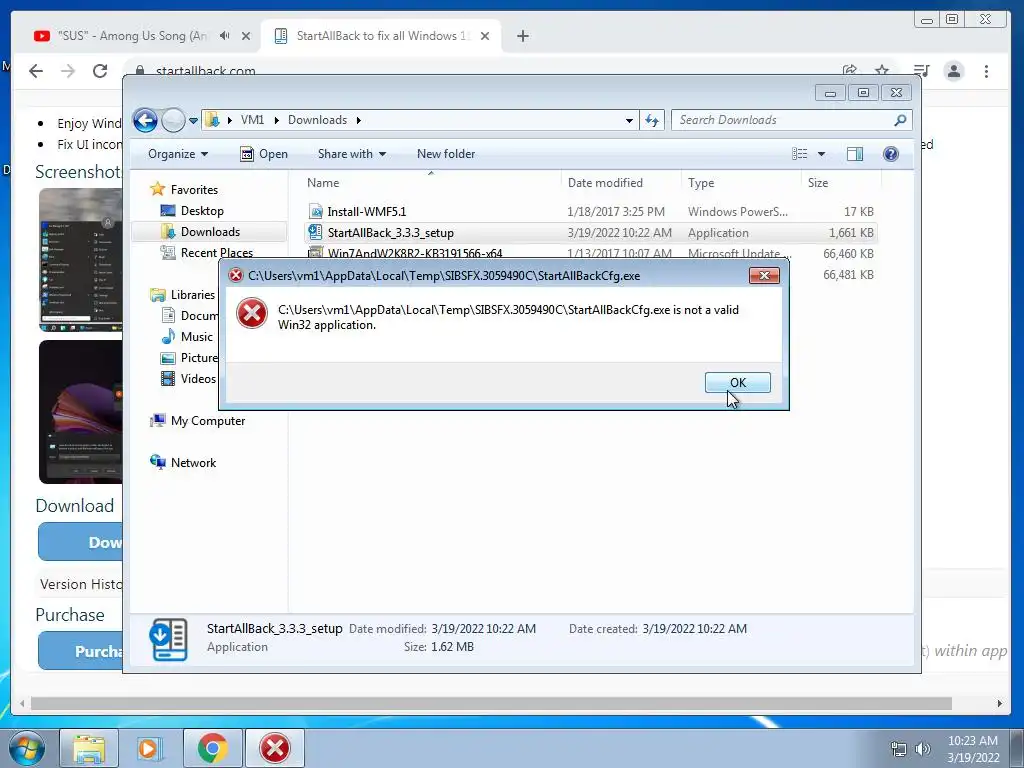Image resolution: width=1024 pixels, height=768 pixels.
Task: Close the StartAllBack browser tab
Action: pos(485,36)
